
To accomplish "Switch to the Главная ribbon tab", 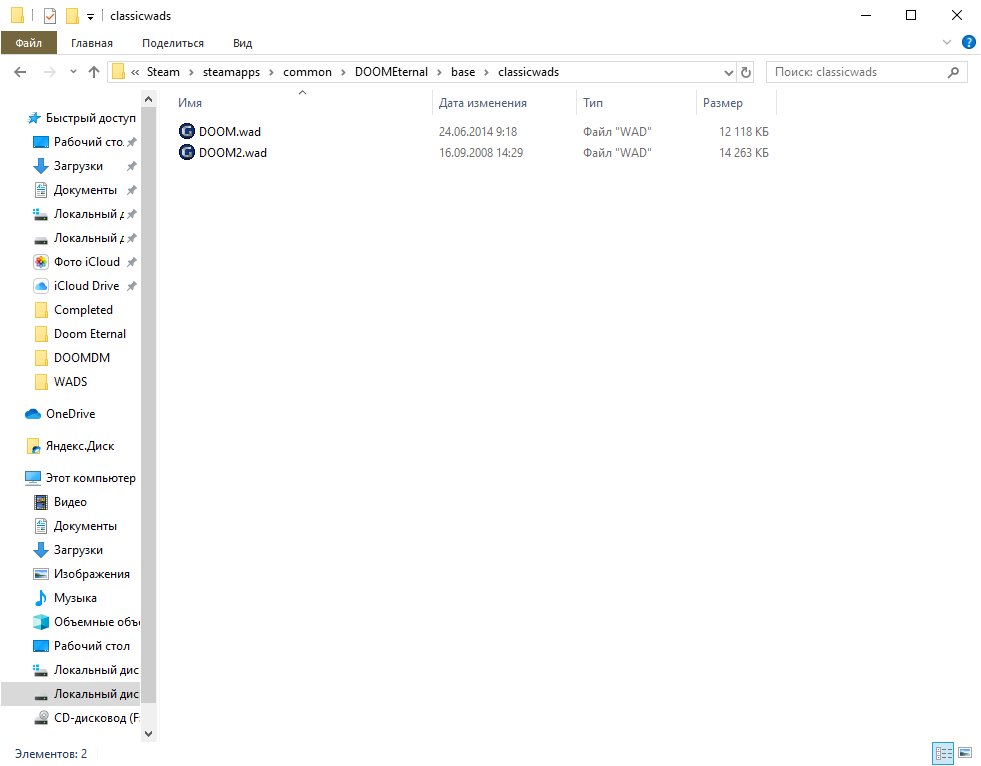I will point(91,43).
